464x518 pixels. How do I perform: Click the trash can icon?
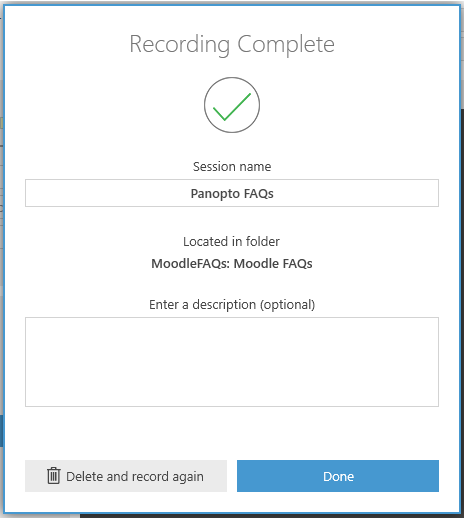[53, 476]
